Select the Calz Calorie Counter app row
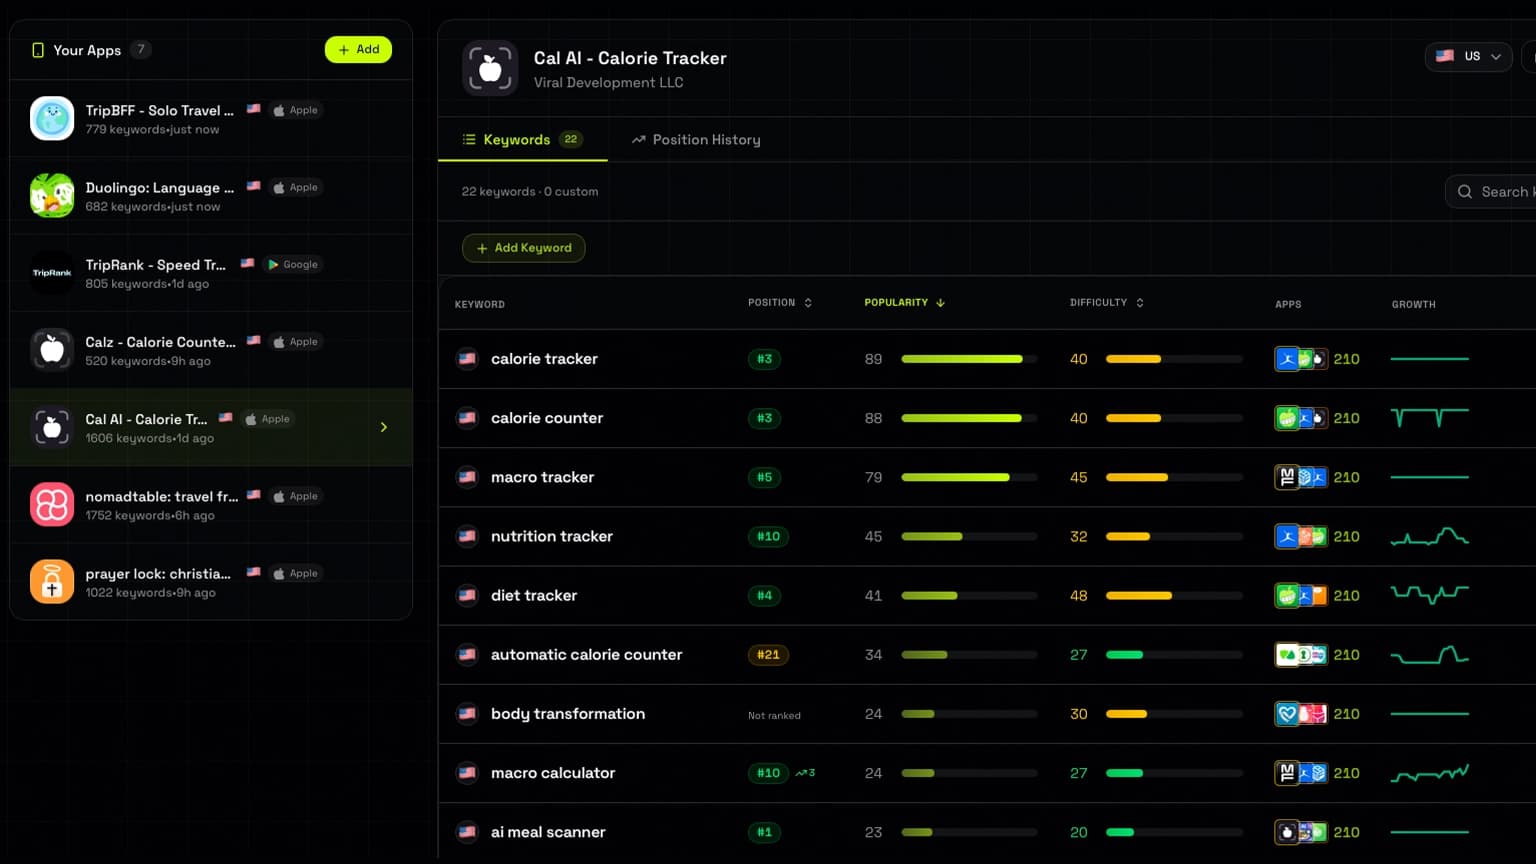1536x864 pixels. click(x=211, y=350)
